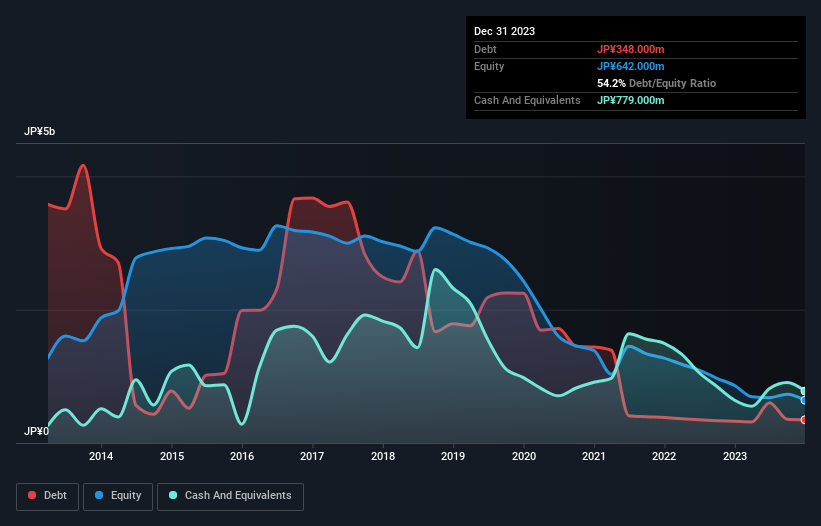Click the JP¥5b y-axis label

(39, 131)
